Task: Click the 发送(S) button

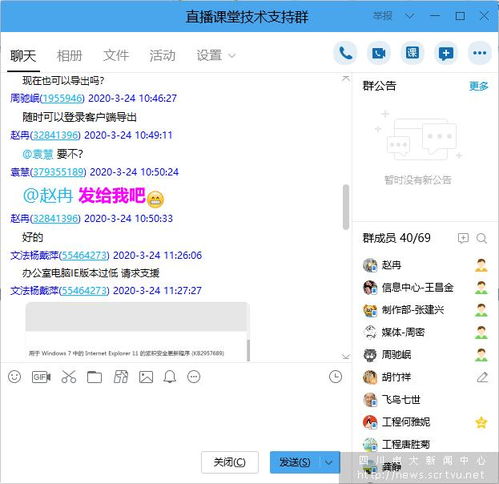Action: pos(295,462)
